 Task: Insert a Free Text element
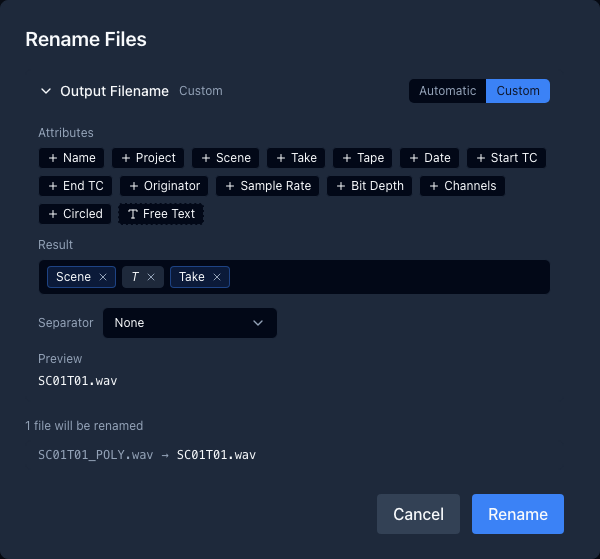(x=161, y=214)
